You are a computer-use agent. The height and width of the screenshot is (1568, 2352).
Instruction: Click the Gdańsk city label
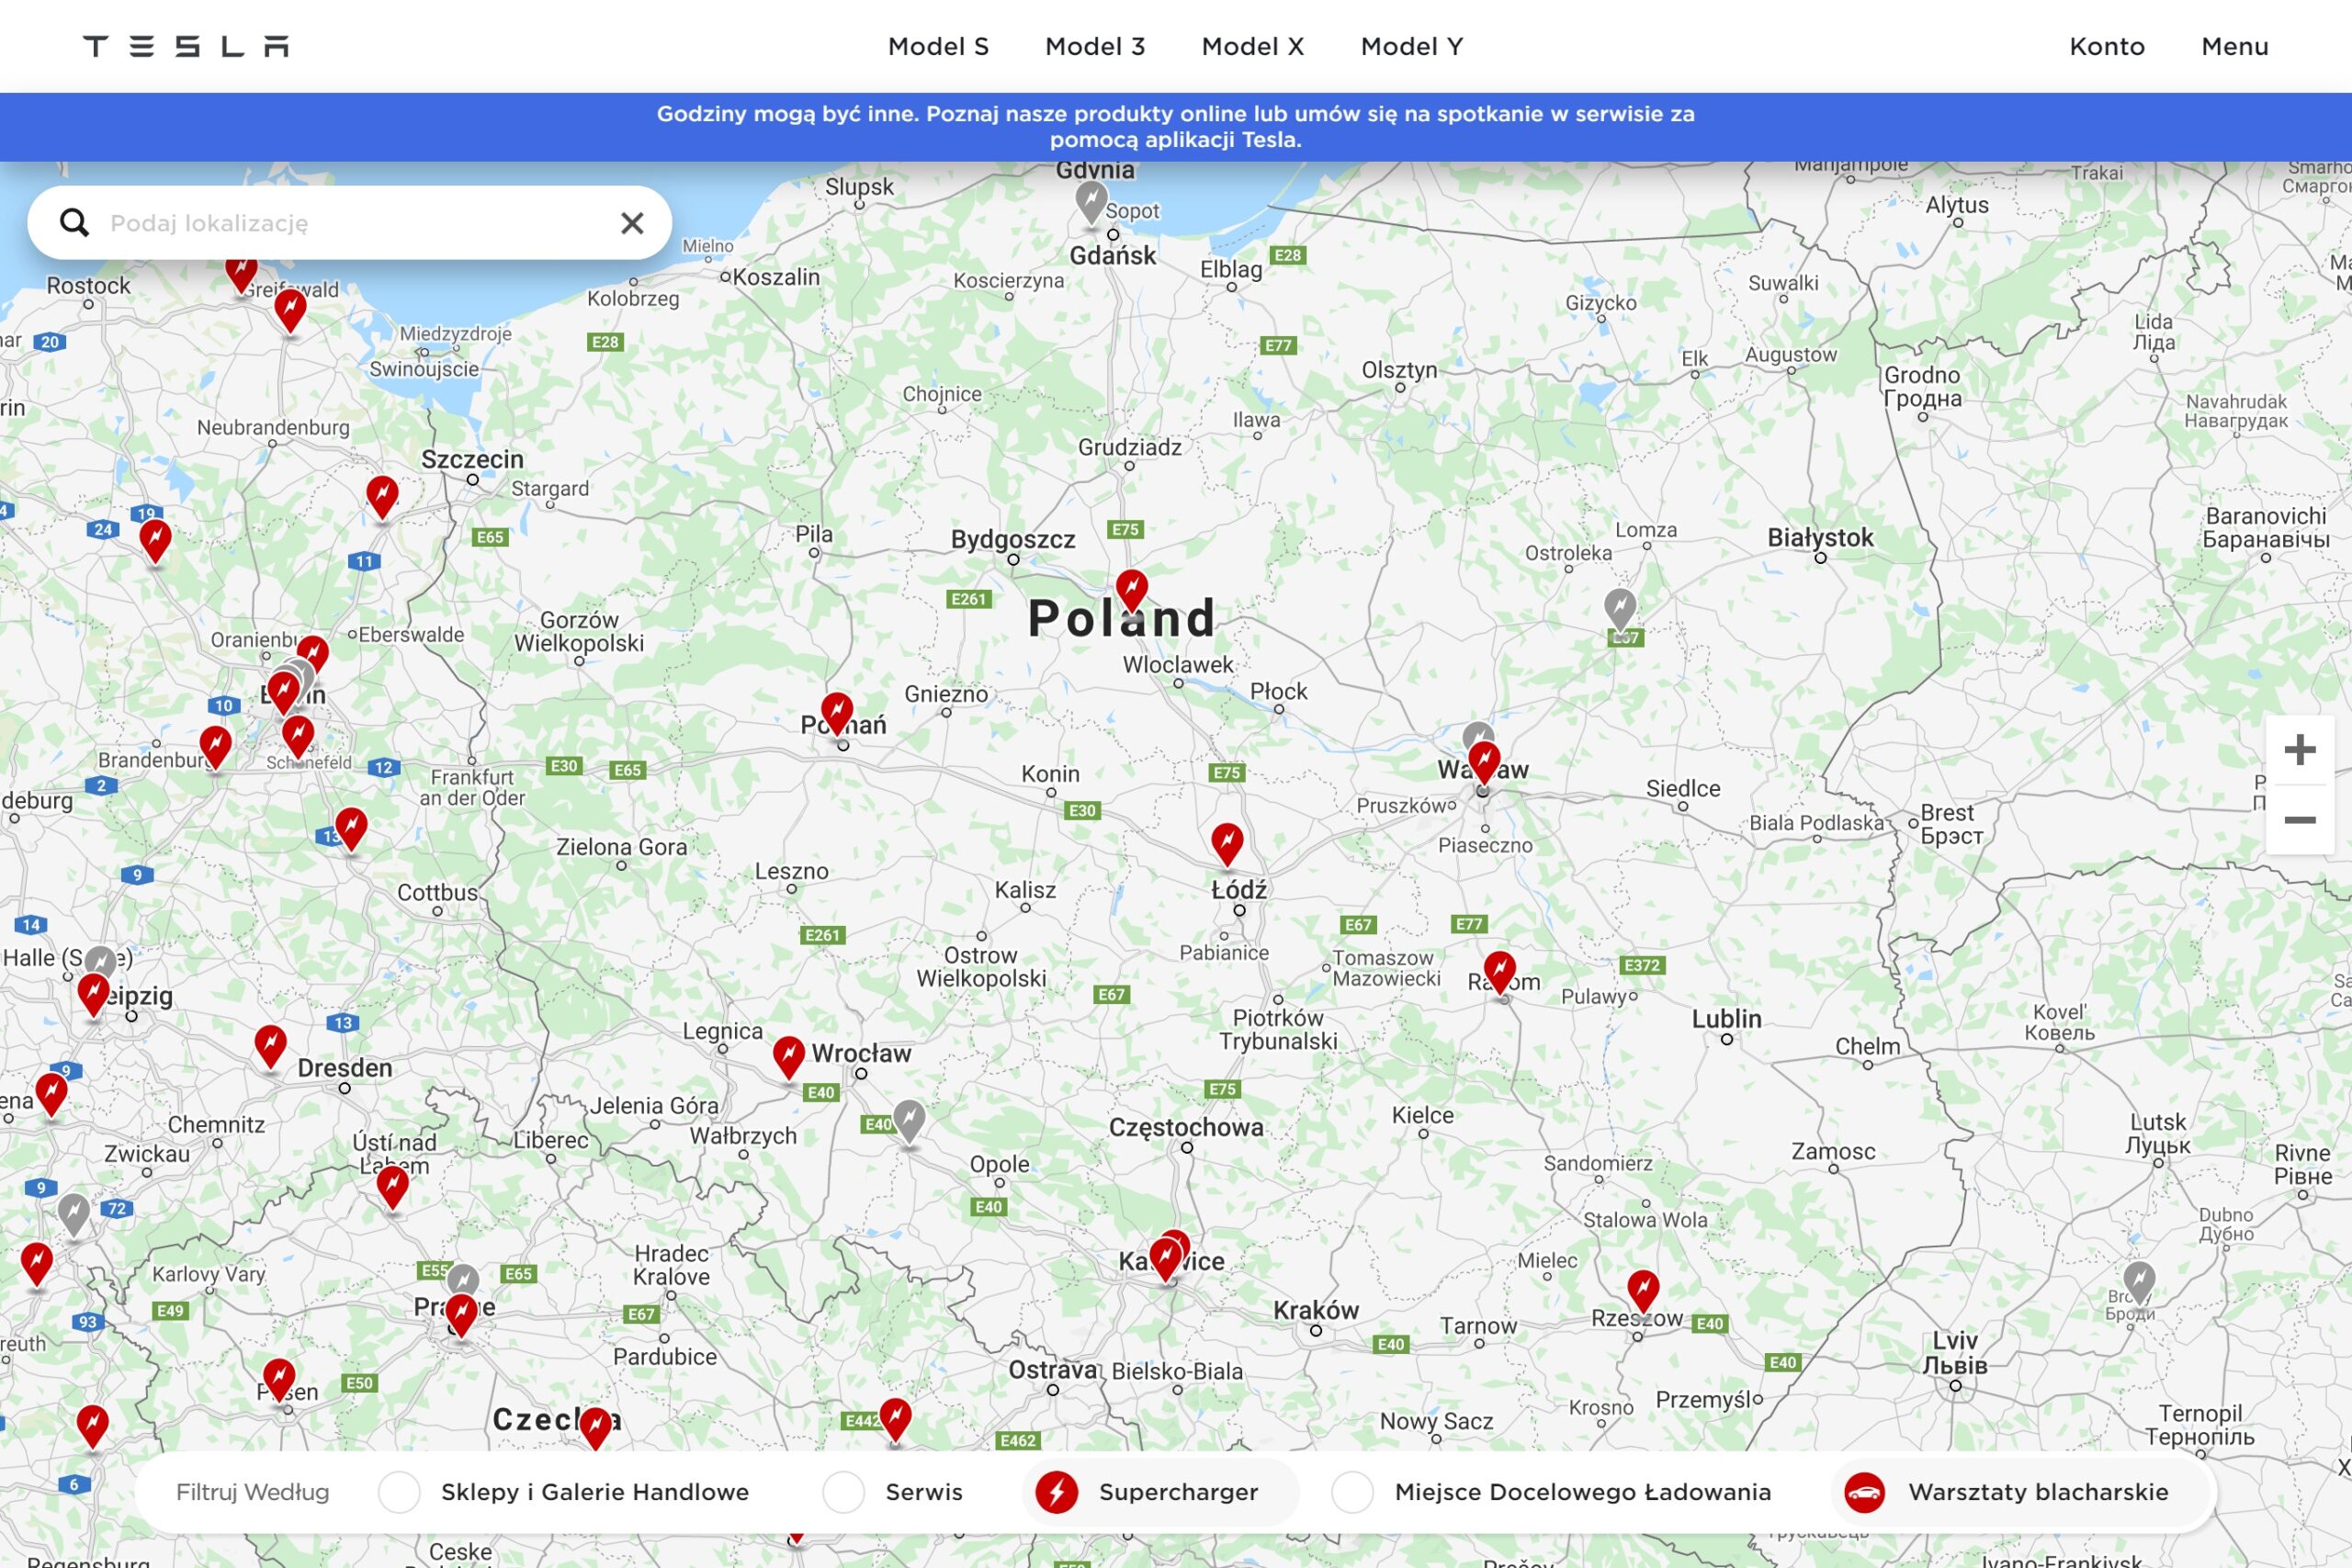tap(1113, 256)
